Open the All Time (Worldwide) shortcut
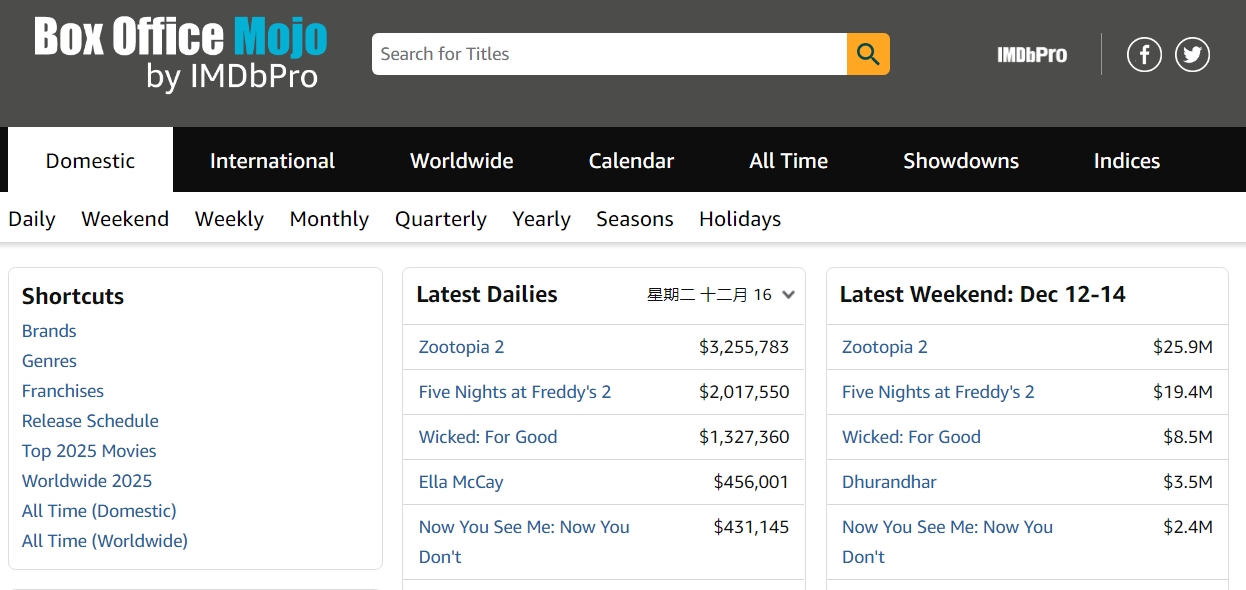Viewport: 1246px width, 590px height. click(x=105, y=541)
